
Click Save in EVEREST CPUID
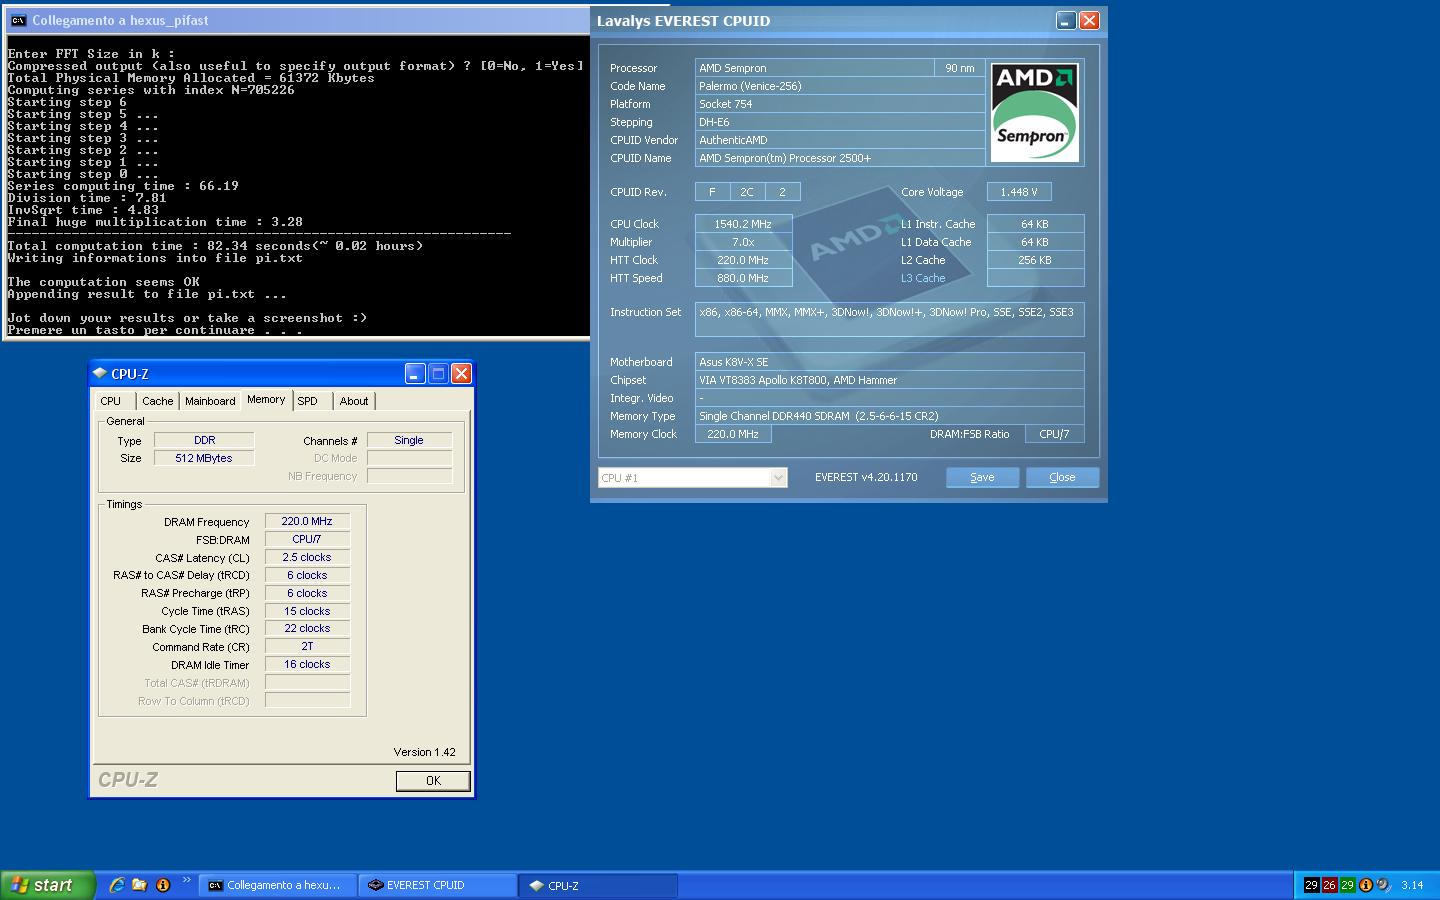[x=982, y=477]
